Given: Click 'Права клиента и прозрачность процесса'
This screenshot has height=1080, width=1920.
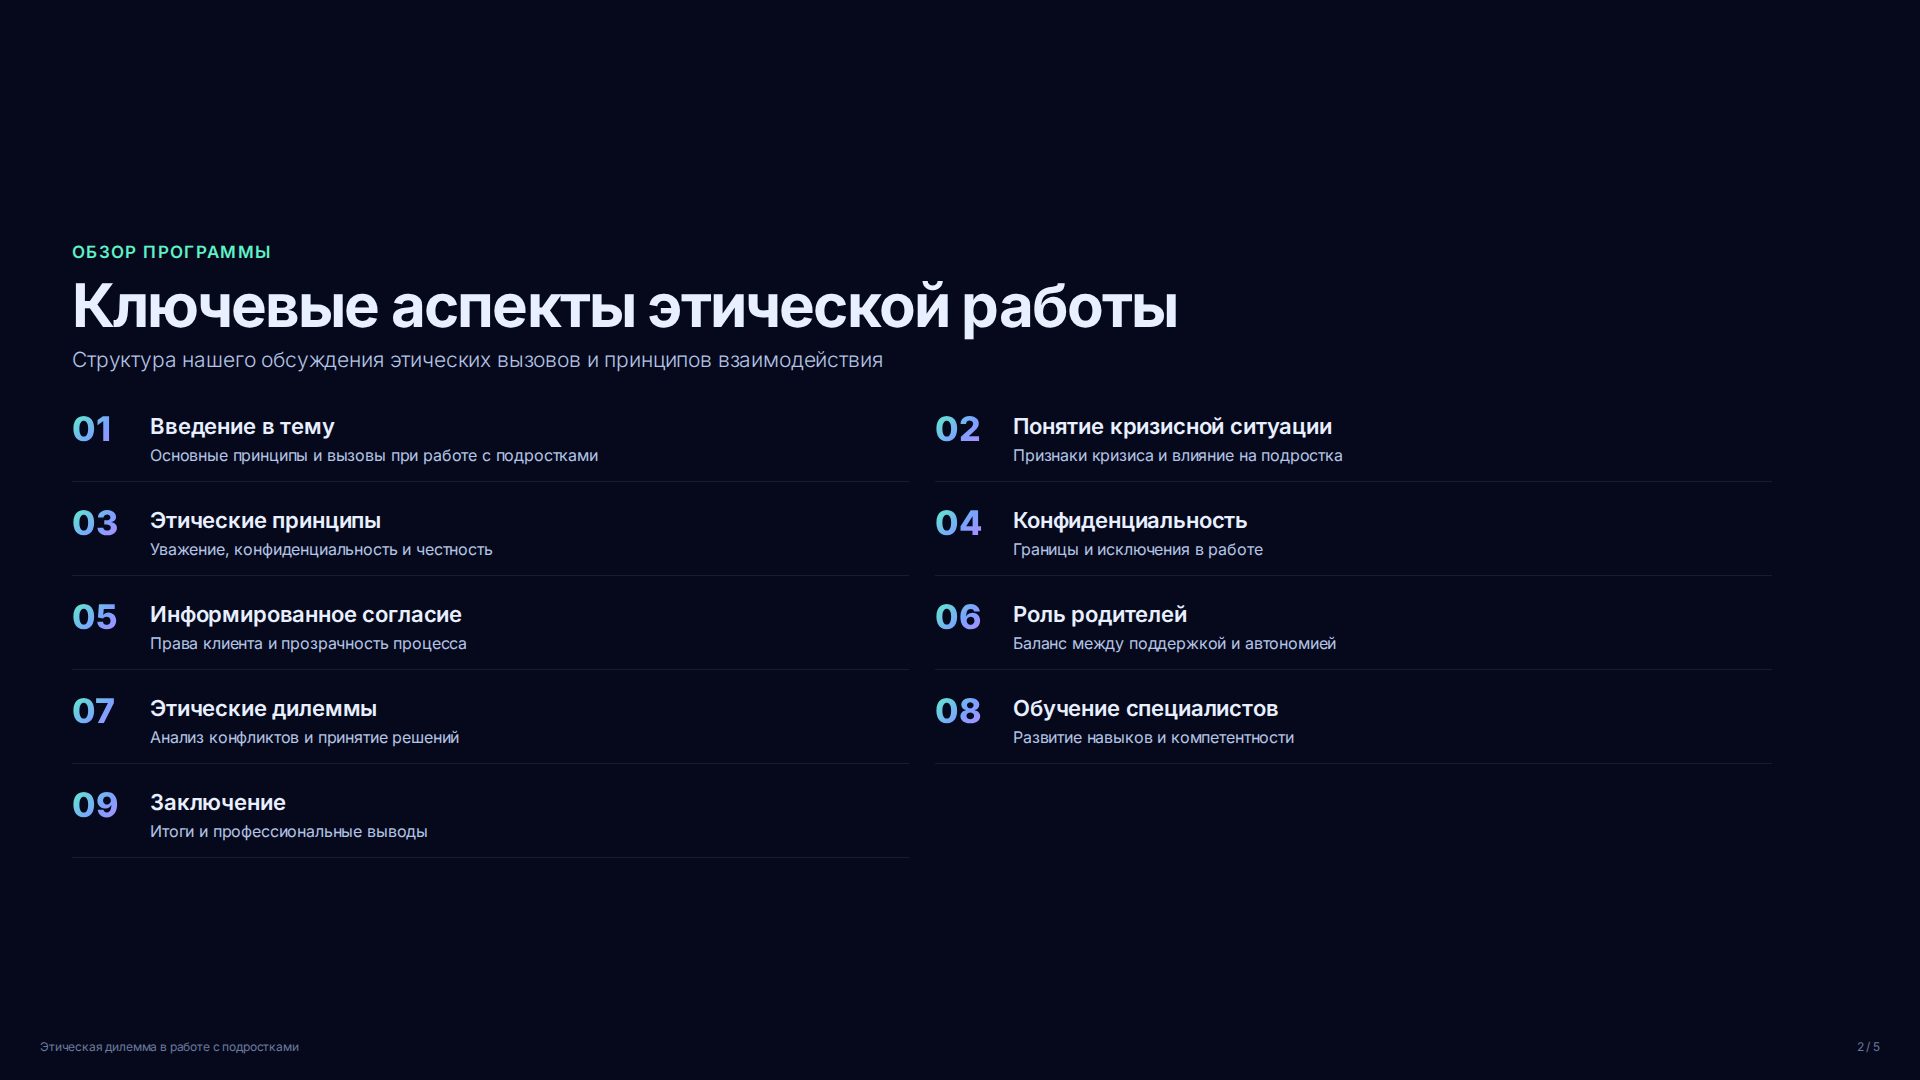Looking at the screenshot, I should coord(308,644).
